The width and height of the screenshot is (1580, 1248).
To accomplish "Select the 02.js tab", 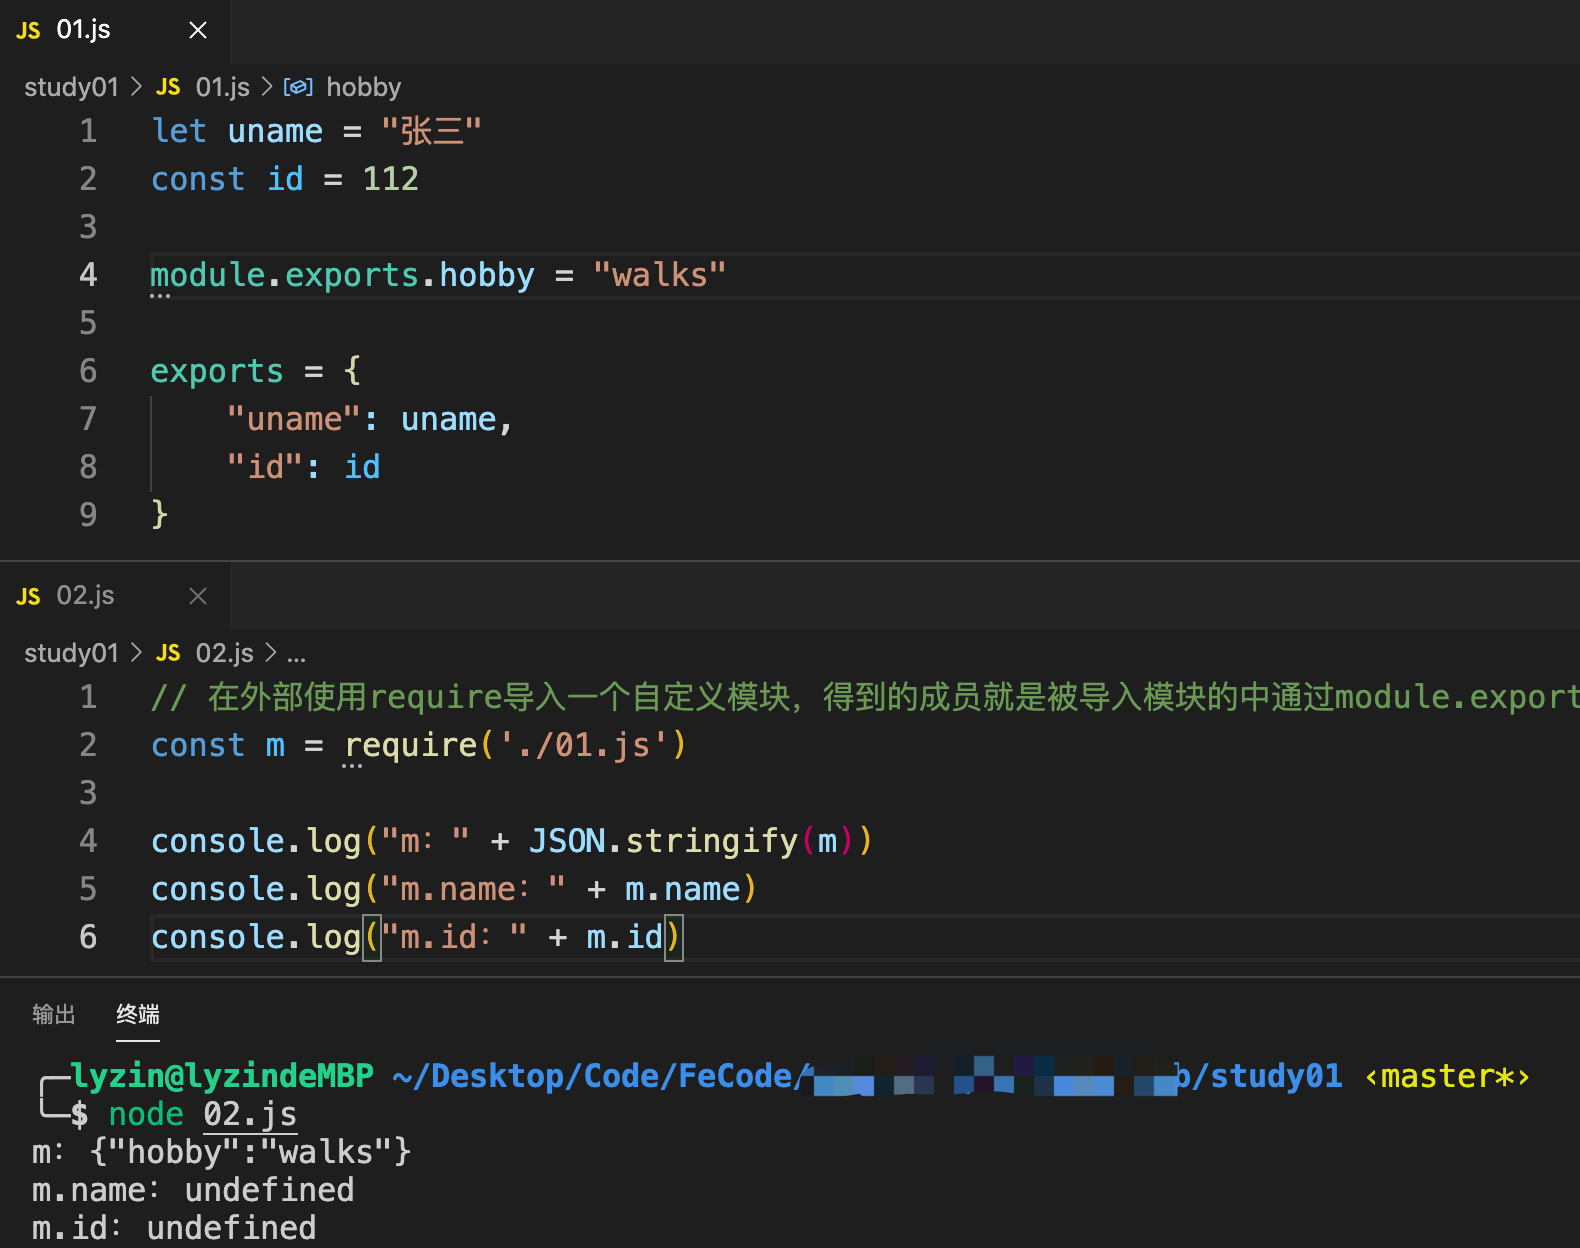I will 114,596.
